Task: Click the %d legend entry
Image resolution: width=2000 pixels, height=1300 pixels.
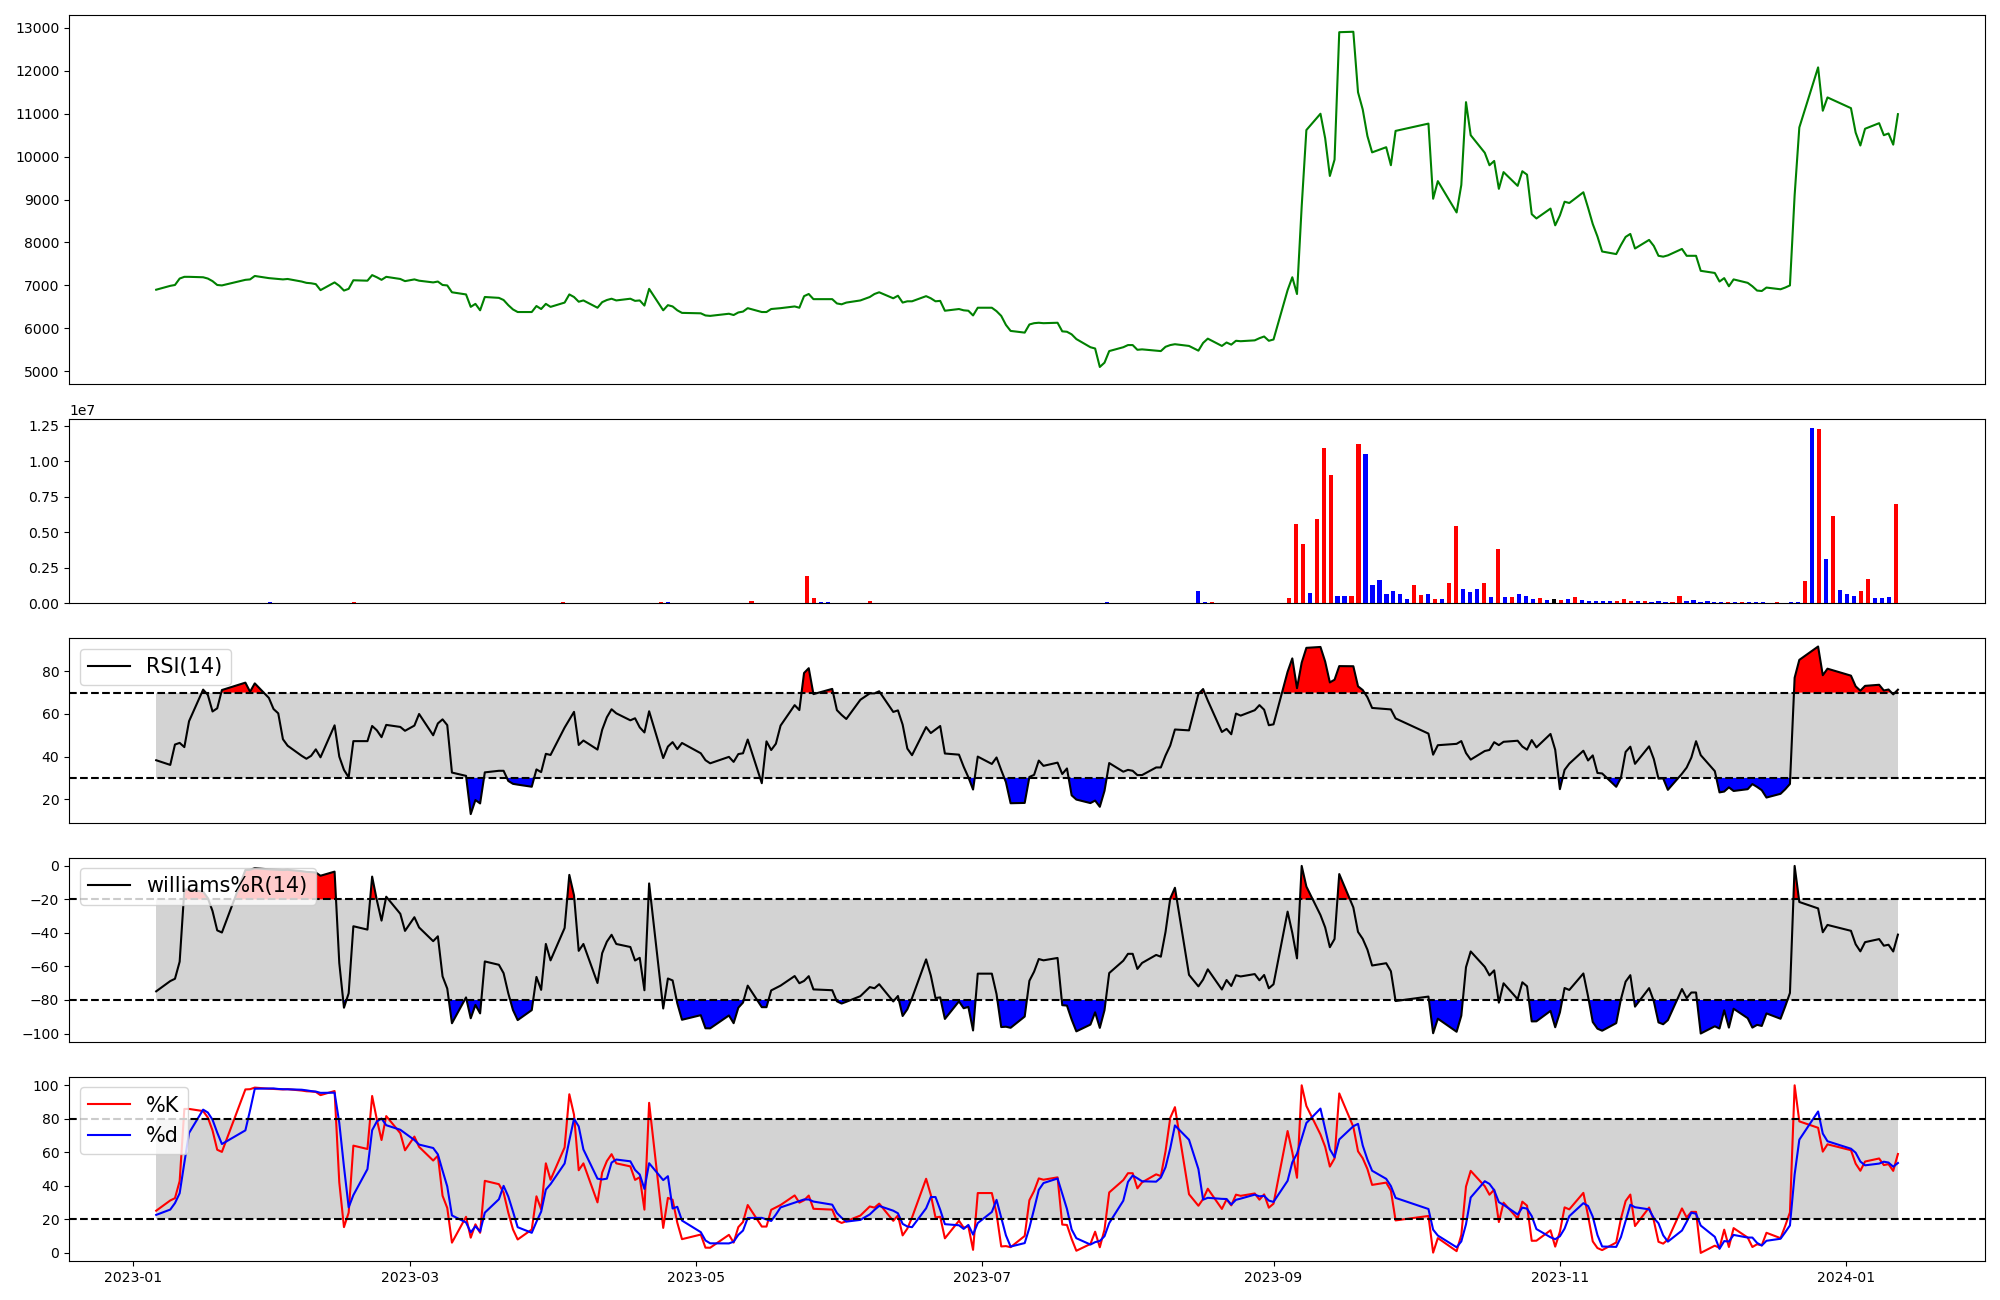Action: (x=162, y=1134)
